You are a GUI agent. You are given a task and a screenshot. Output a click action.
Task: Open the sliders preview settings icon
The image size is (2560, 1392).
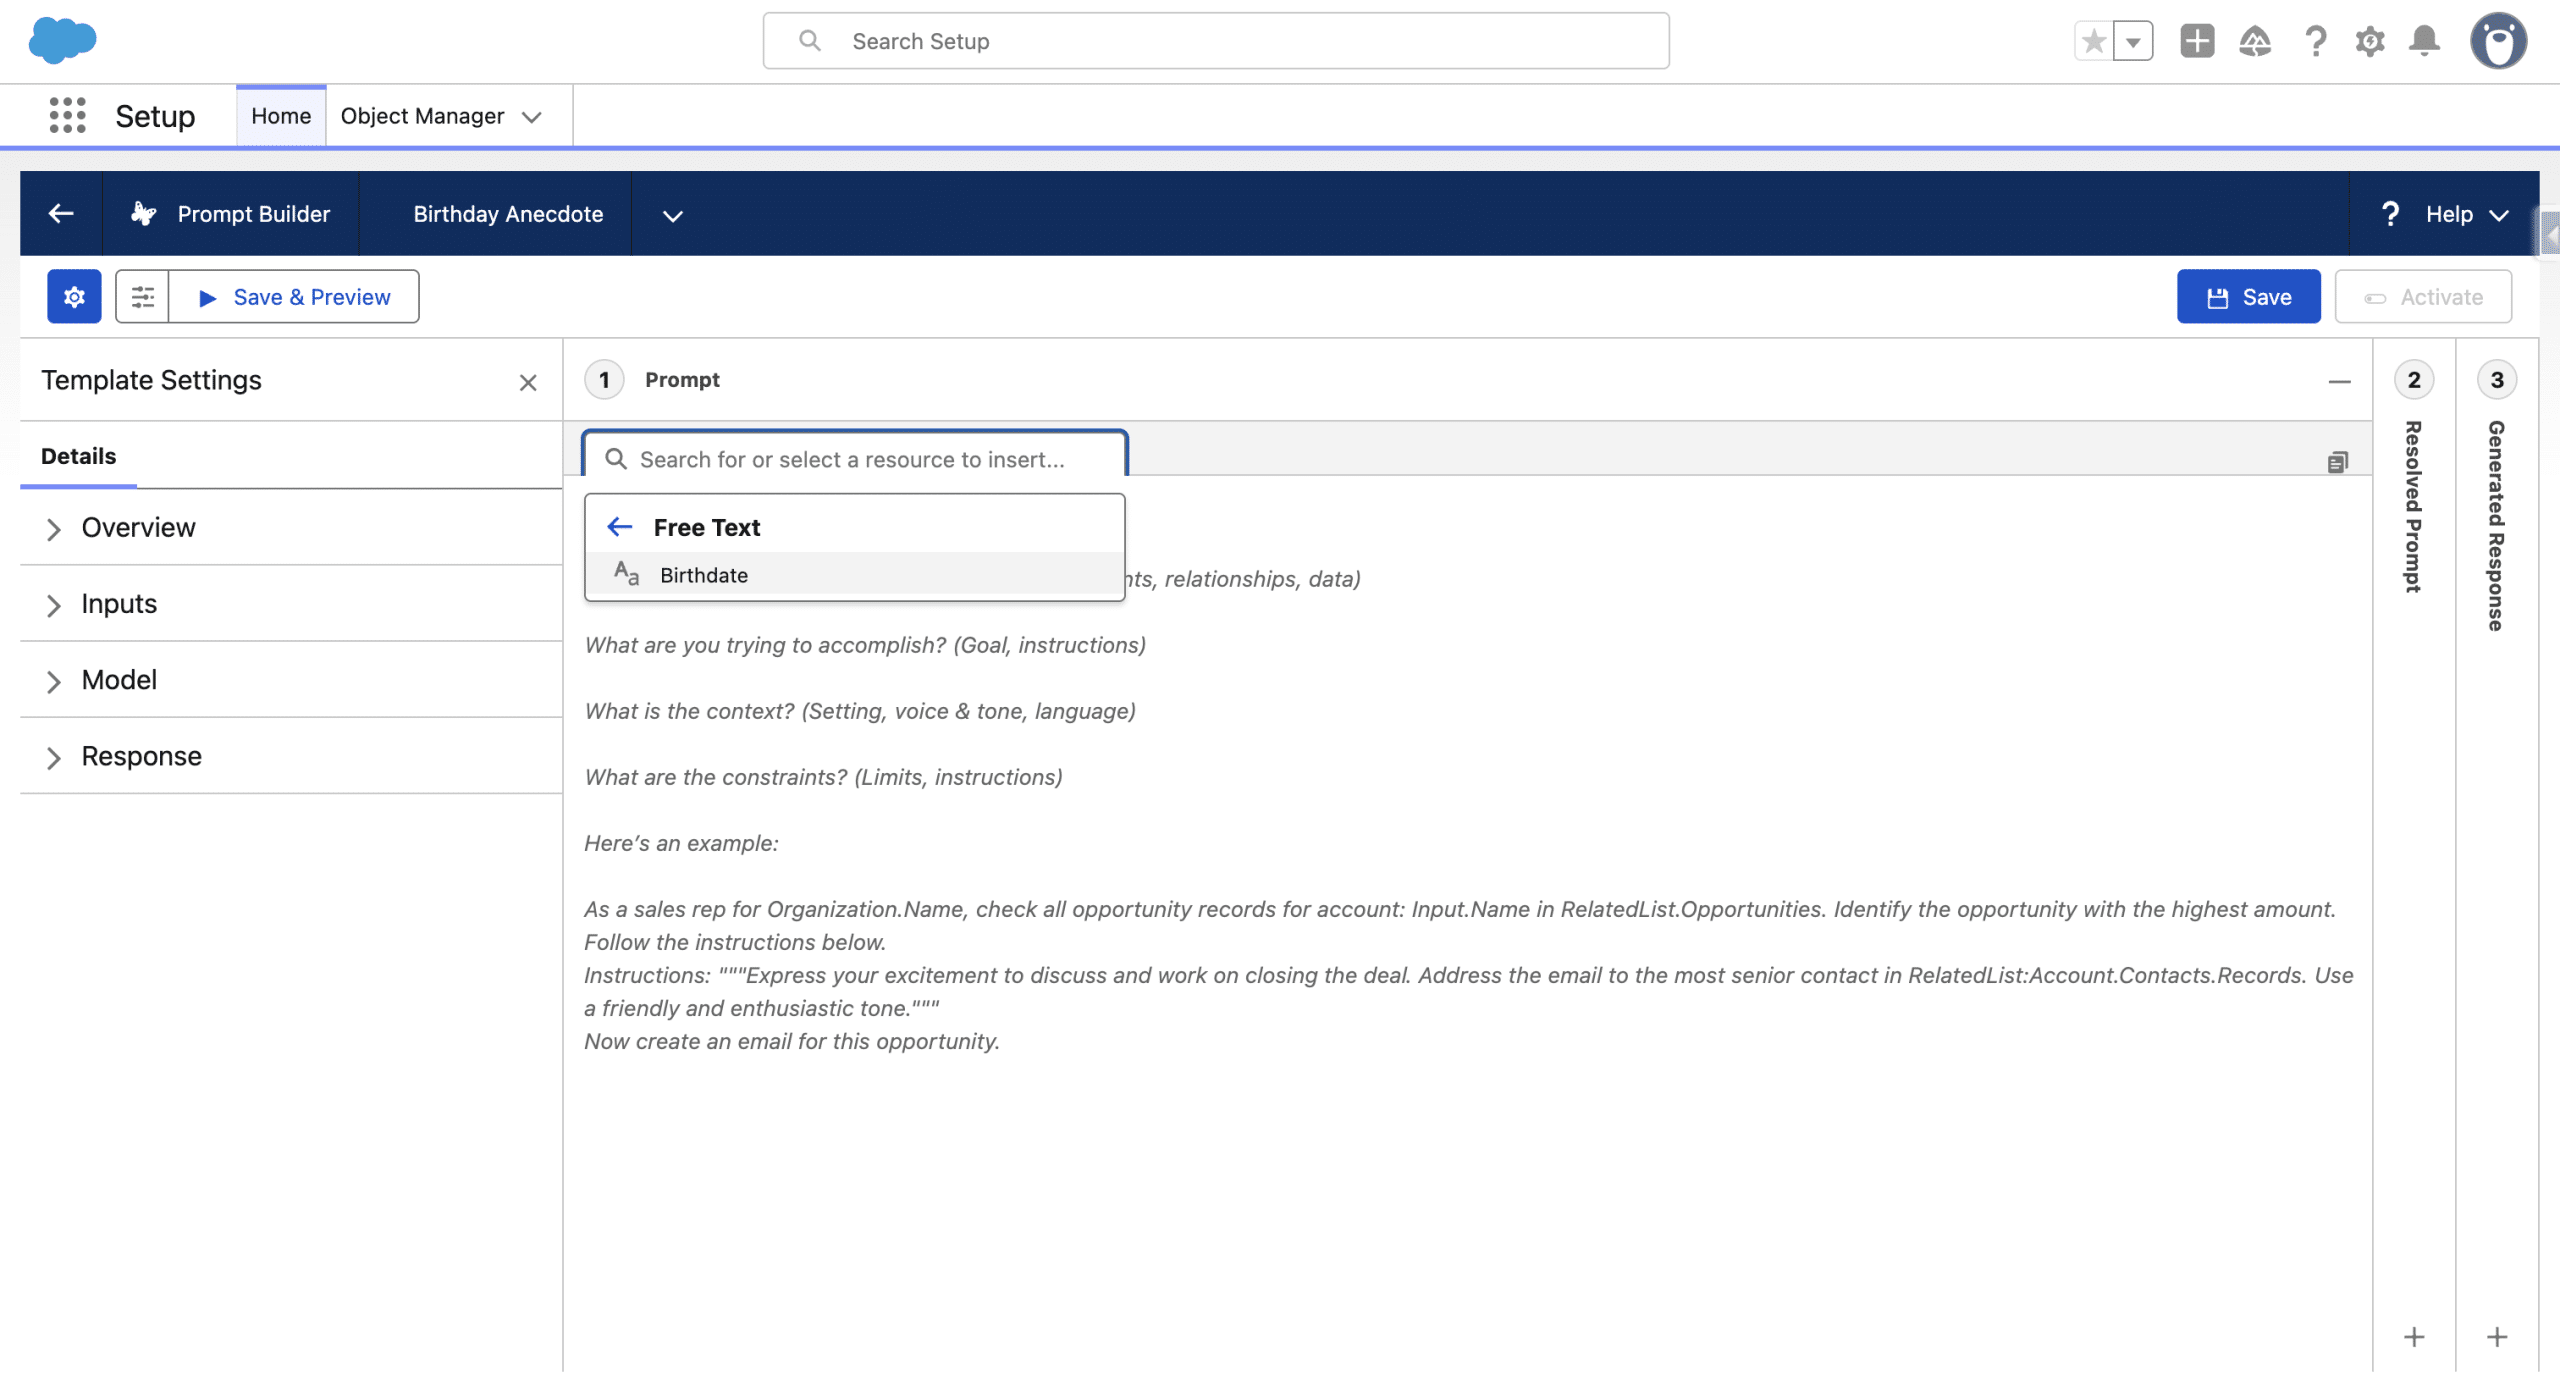coord(142,297)
